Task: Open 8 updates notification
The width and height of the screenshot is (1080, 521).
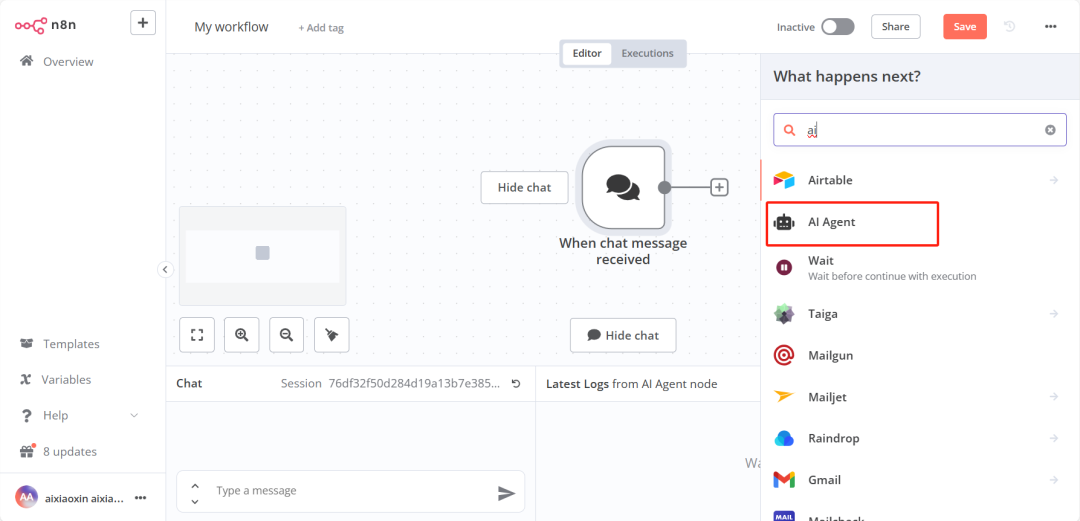Action: (x=70, y=452)
